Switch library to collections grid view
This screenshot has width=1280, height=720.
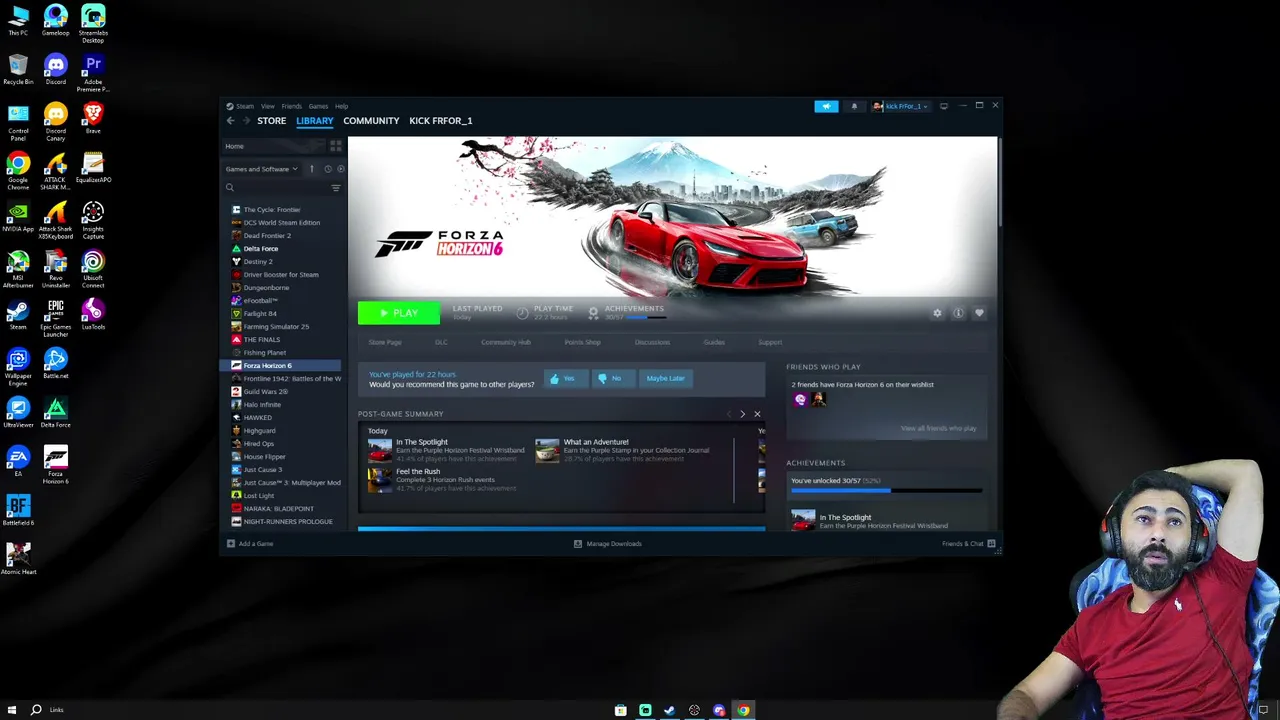click(x=335, y=146)
